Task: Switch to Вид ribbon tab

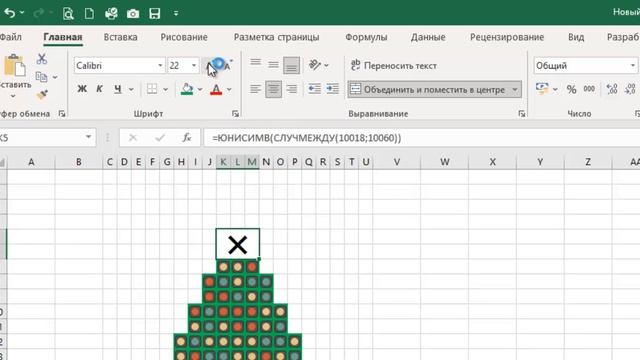Action: click(x=576, y=37)
